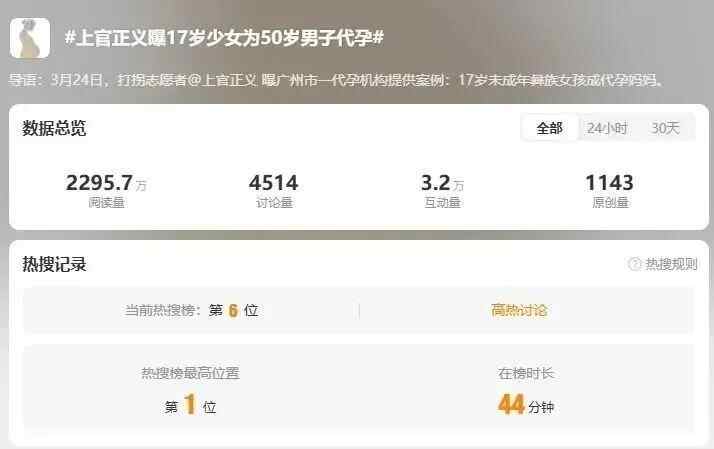Open the topic avatar thumbnail
This screenshot has height=449, width=714.
(30, 38)
